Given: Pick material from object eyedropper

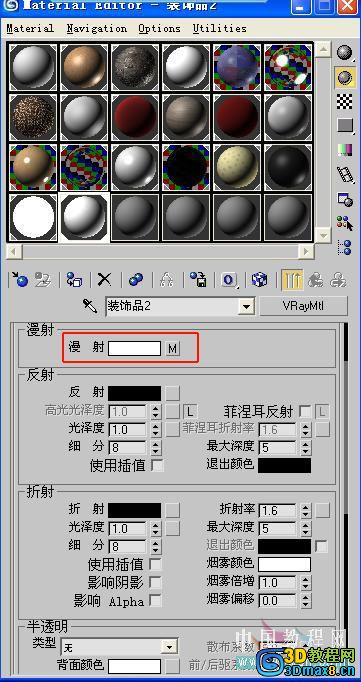Looking at the screenshot, I should [90, 306].
